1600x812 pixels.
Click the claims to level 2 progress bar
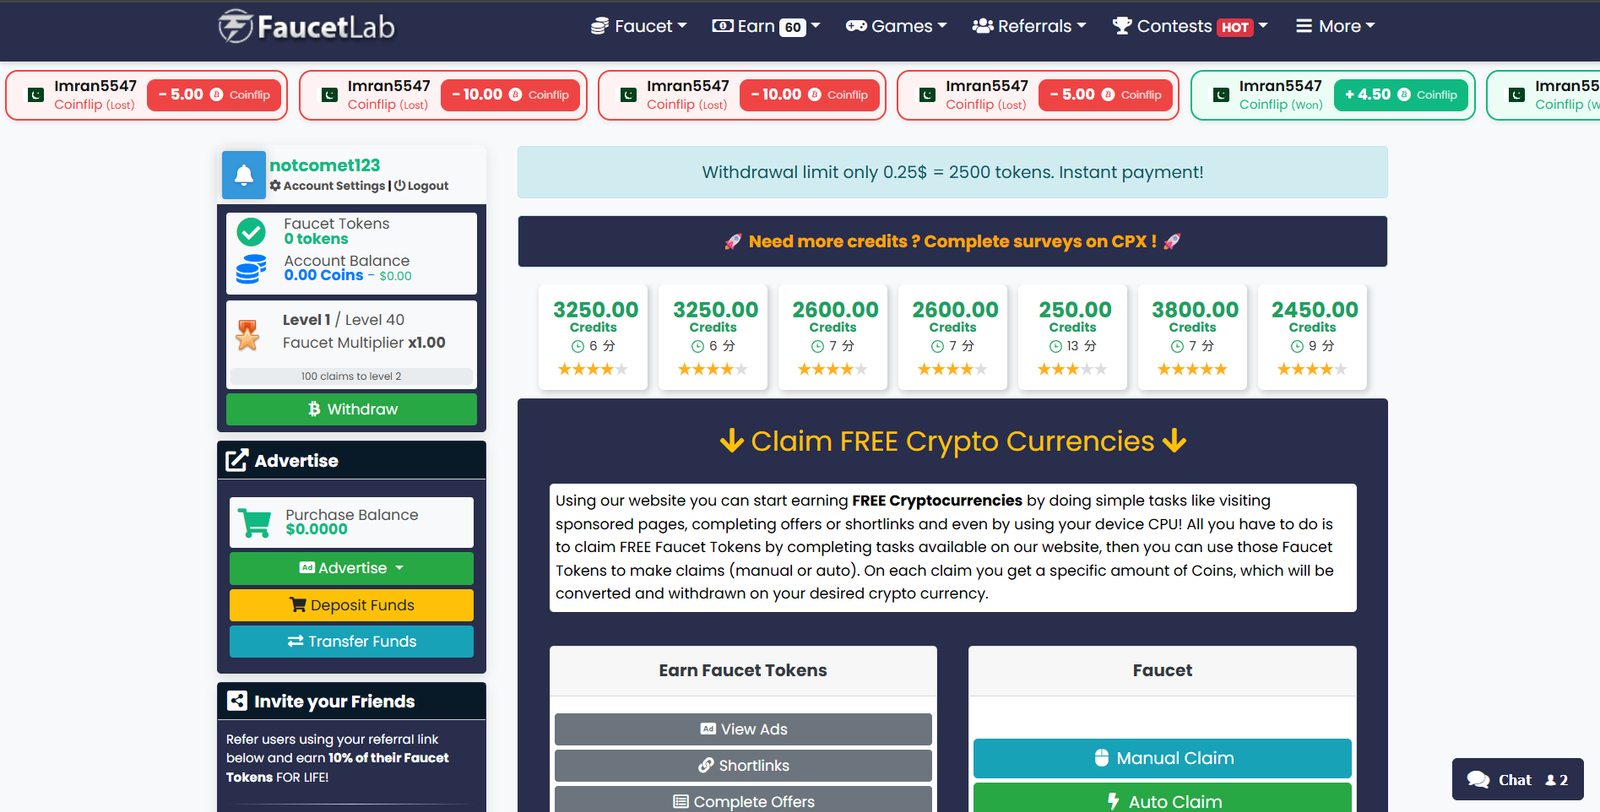[351, 376]
